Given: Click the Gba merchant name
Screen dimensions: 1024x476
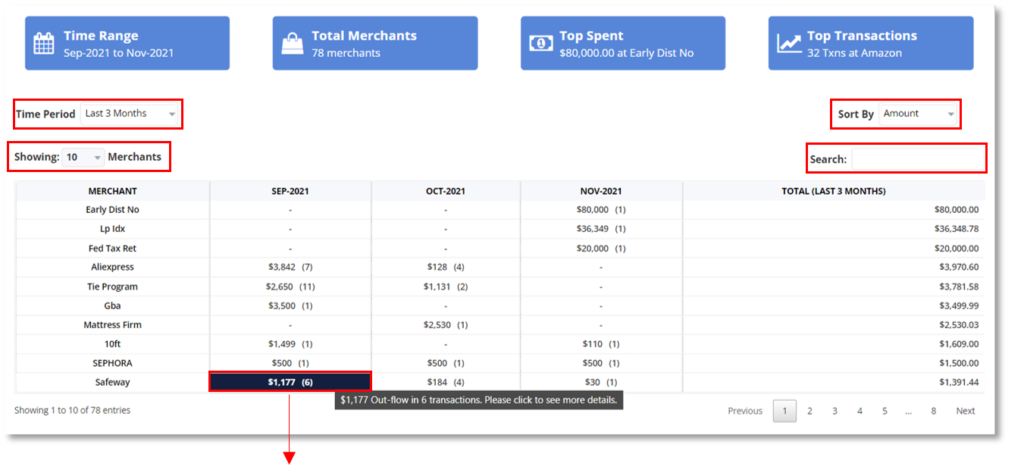Looking at the screenshot, I should 112,306.
